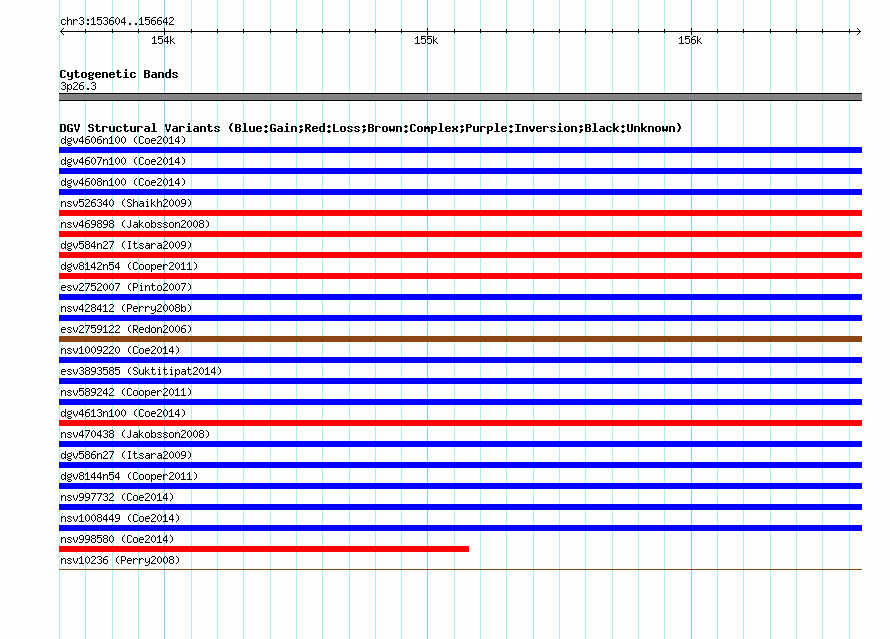
Task: Click the 156k ruler mark
Action: pos(690,40)
